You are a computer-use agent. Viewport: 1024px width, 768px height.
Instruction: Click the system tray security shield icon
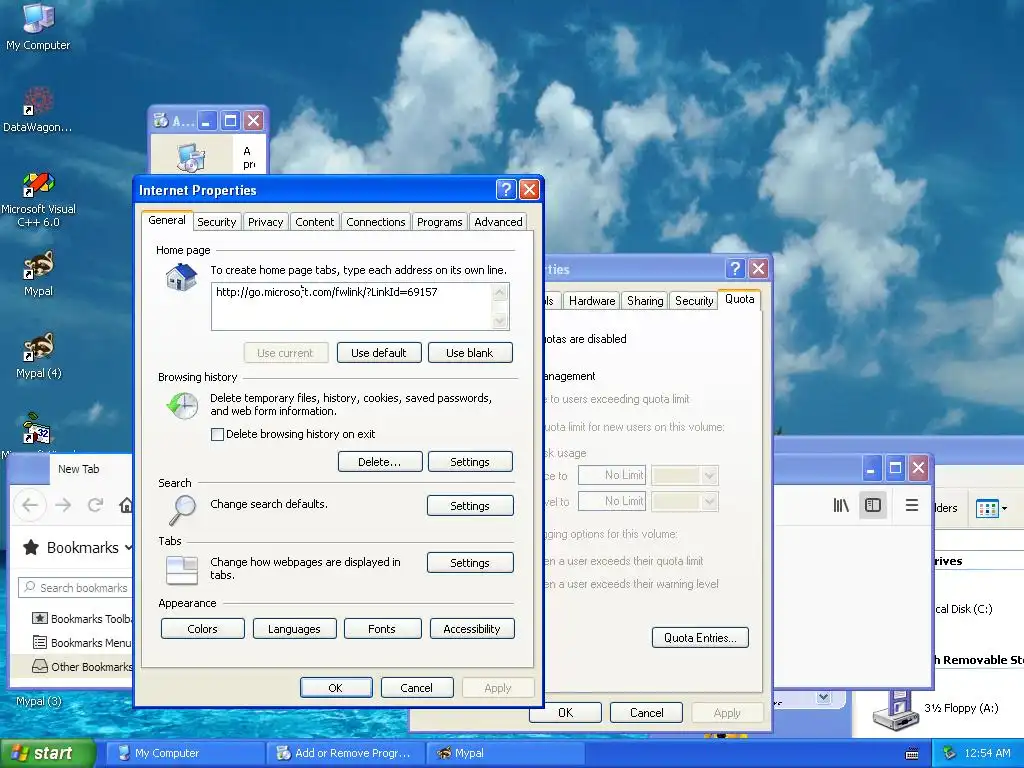pyautogui.click(x=950, y=753)
